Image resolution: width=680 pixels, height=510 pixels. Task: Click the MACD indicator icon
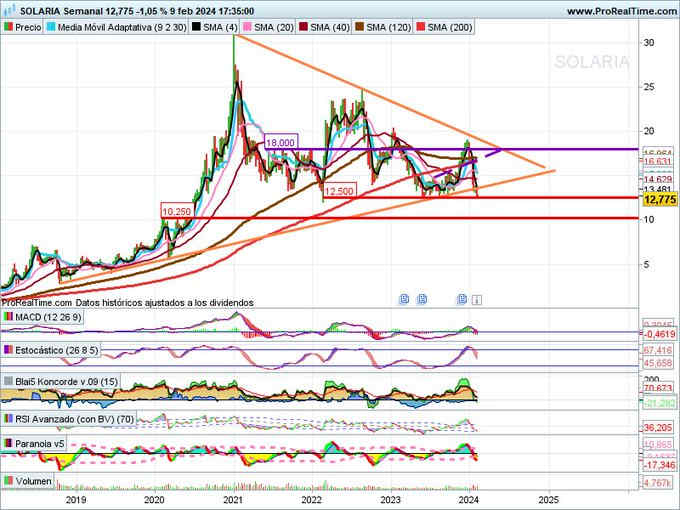tap(8, 317)
